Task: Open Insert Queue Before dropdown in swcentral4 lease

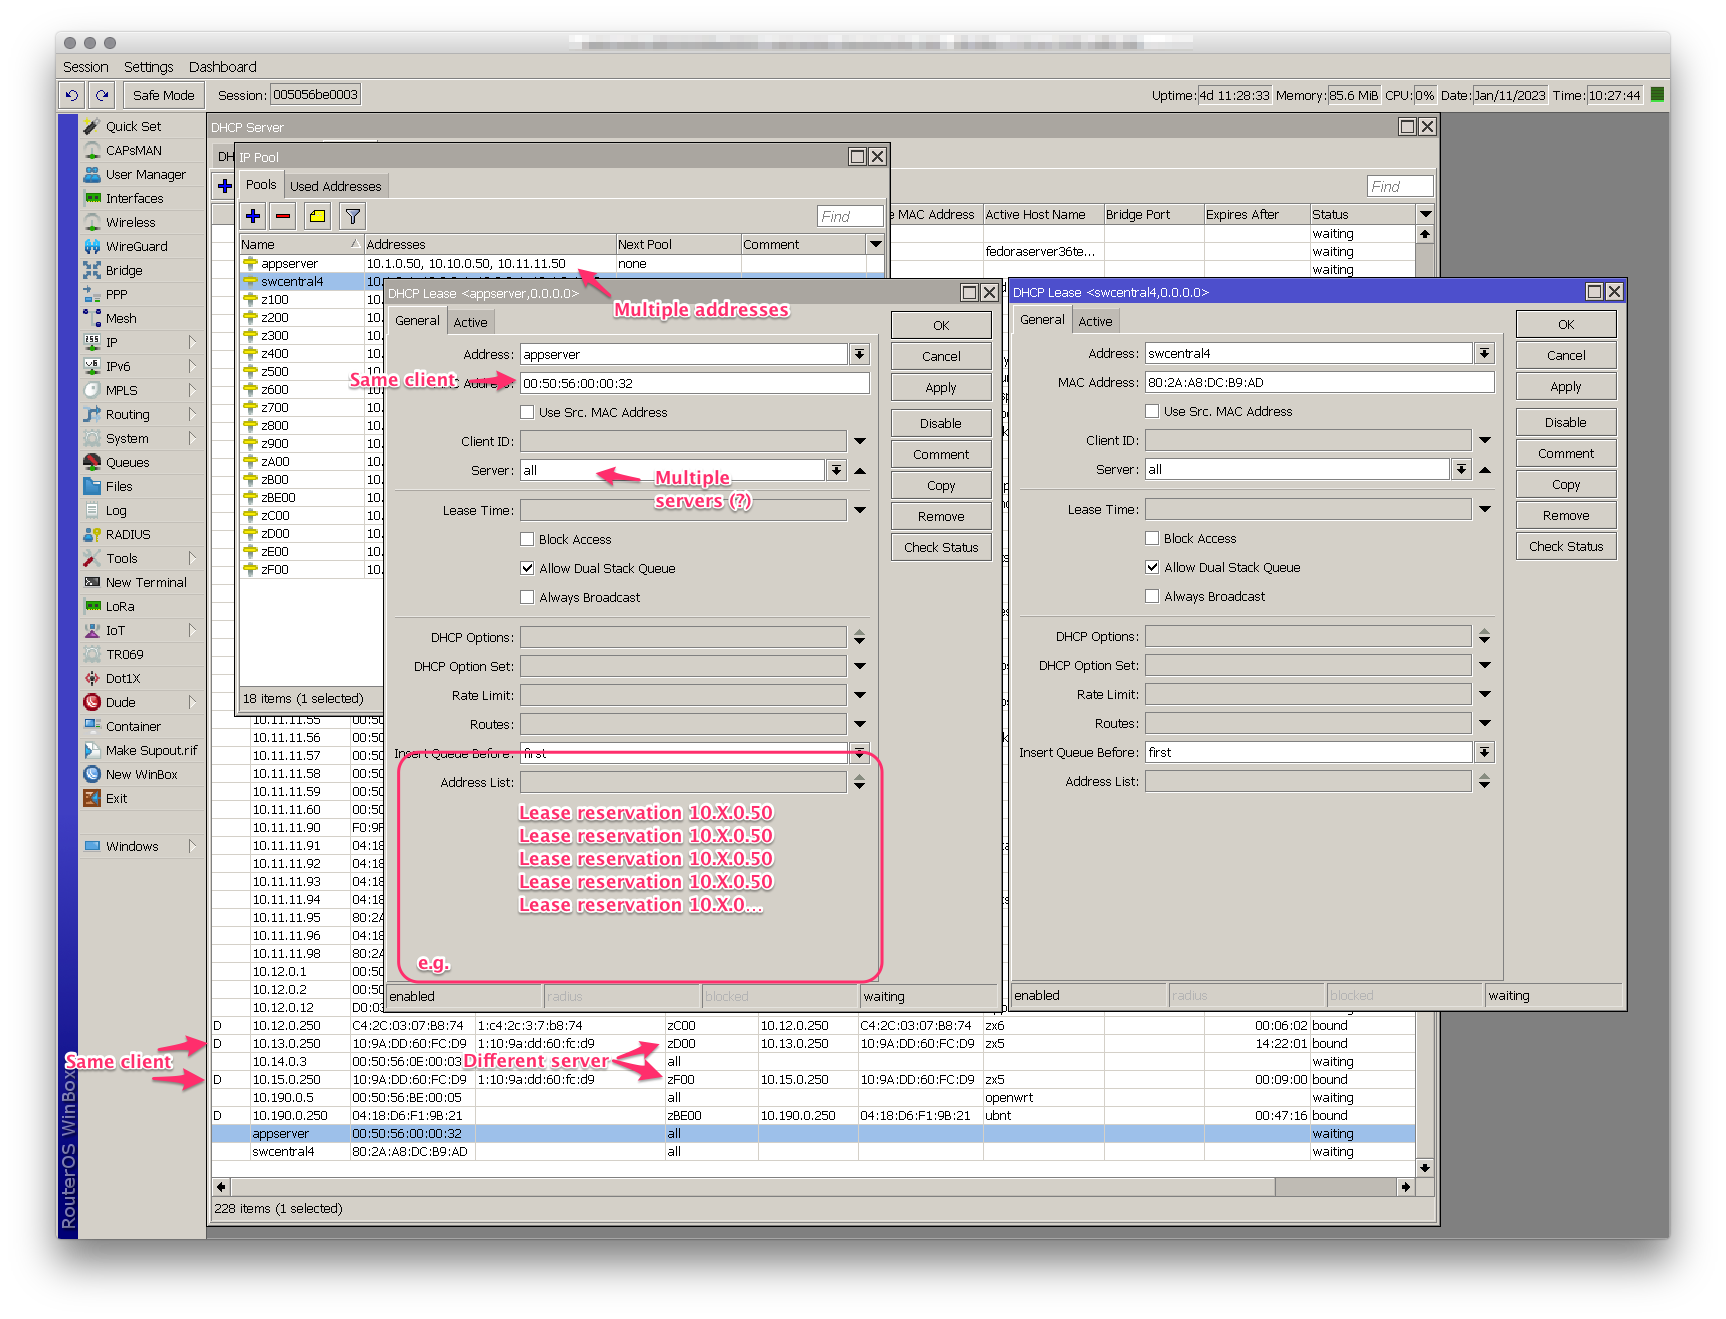Action: 1485,752
